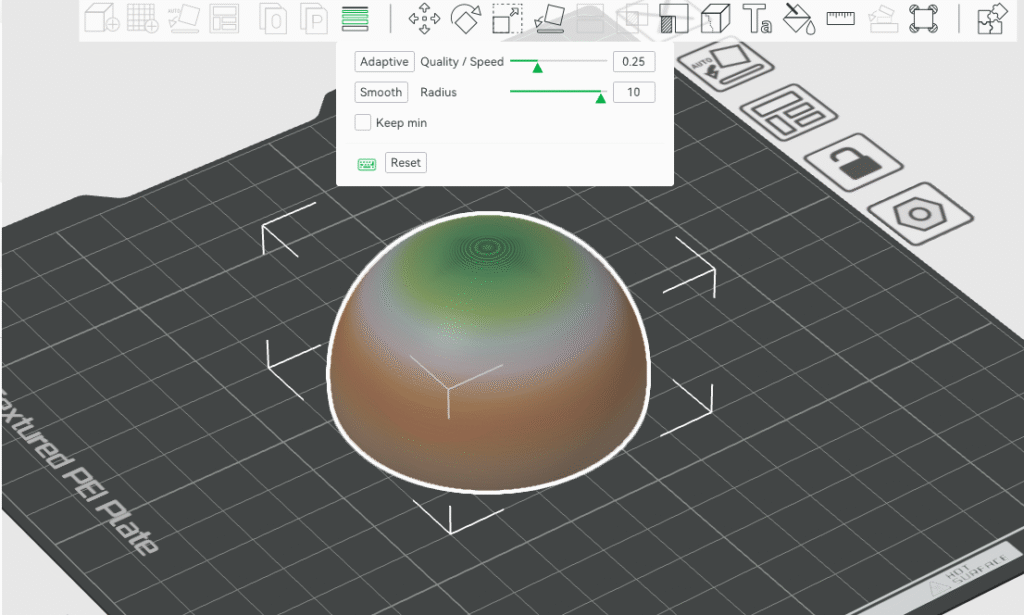Viewport: 1024px width, 615px height.
Task: Open the Text tool
Action: pyautogui.click(x=757, y=18)
